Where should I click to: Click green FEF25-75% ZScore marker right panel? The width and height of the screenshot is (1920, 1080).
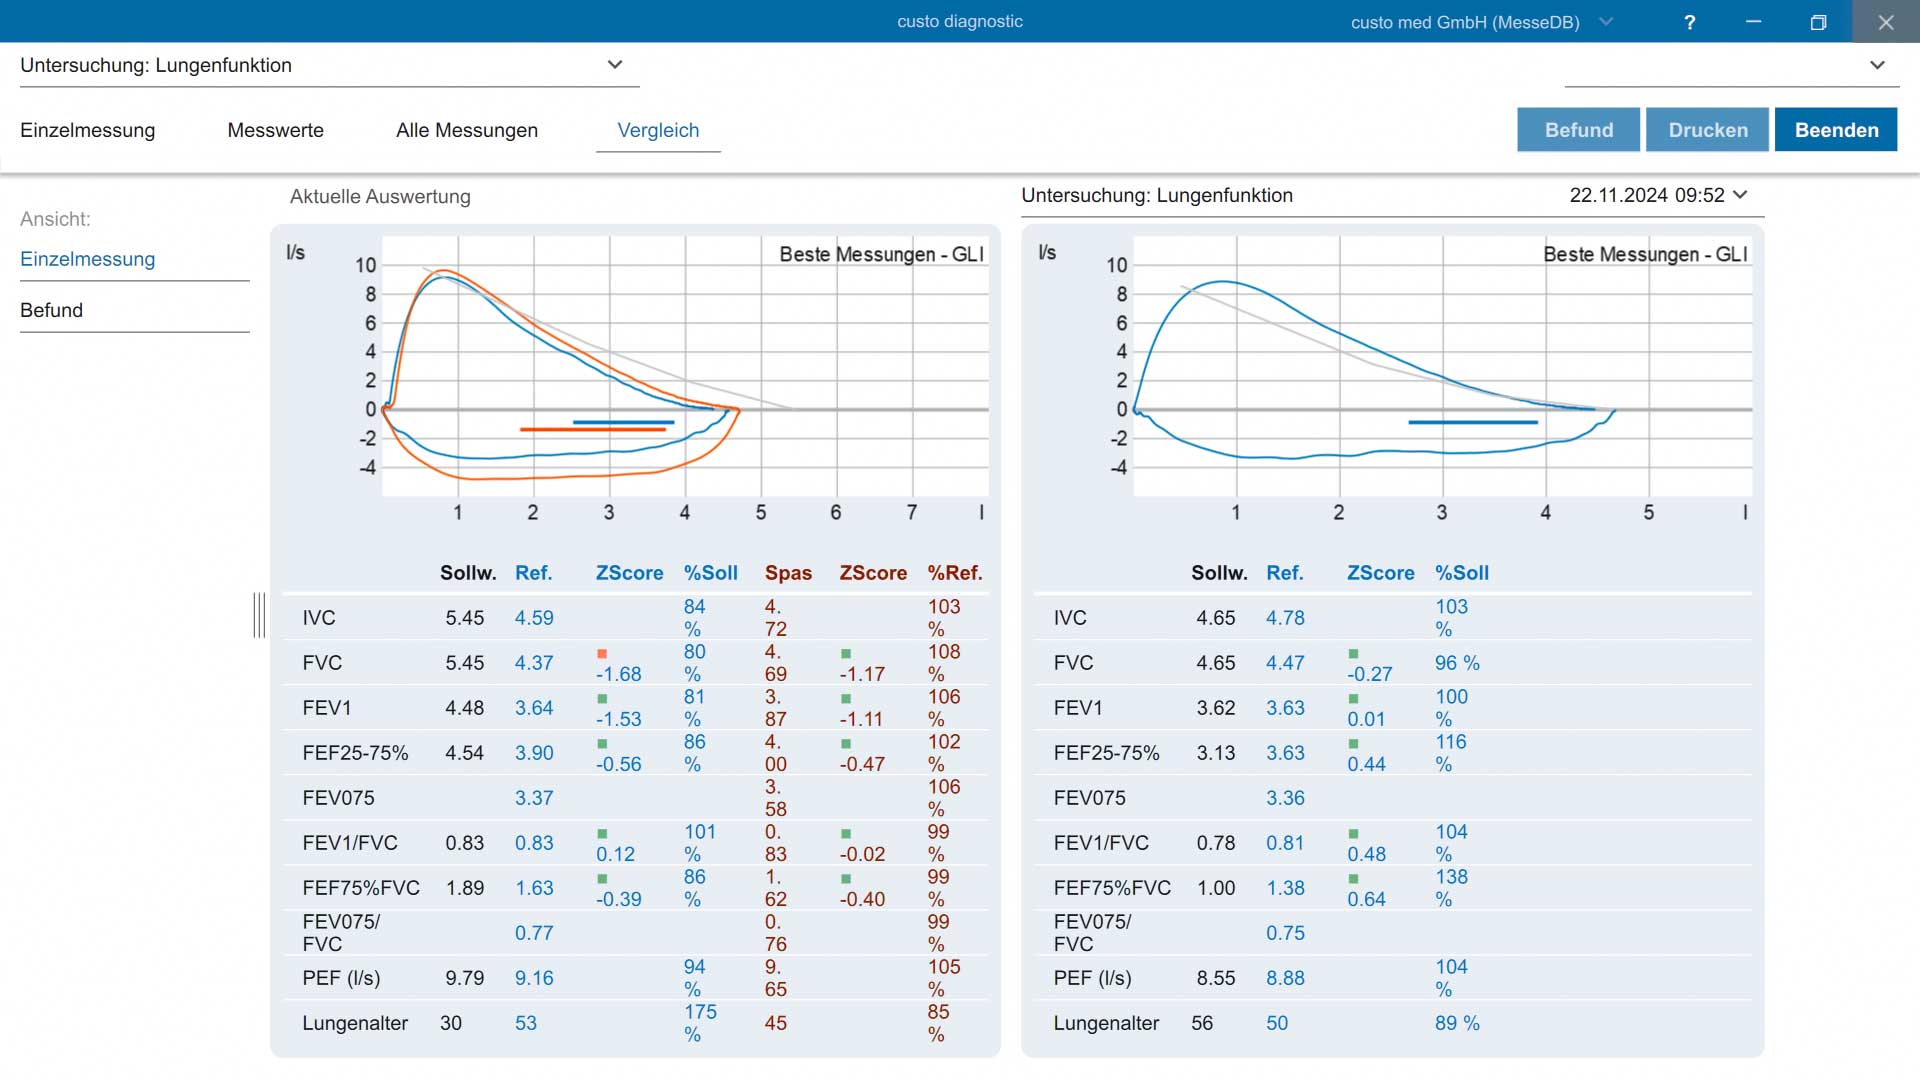click(x=1353, y=744)
